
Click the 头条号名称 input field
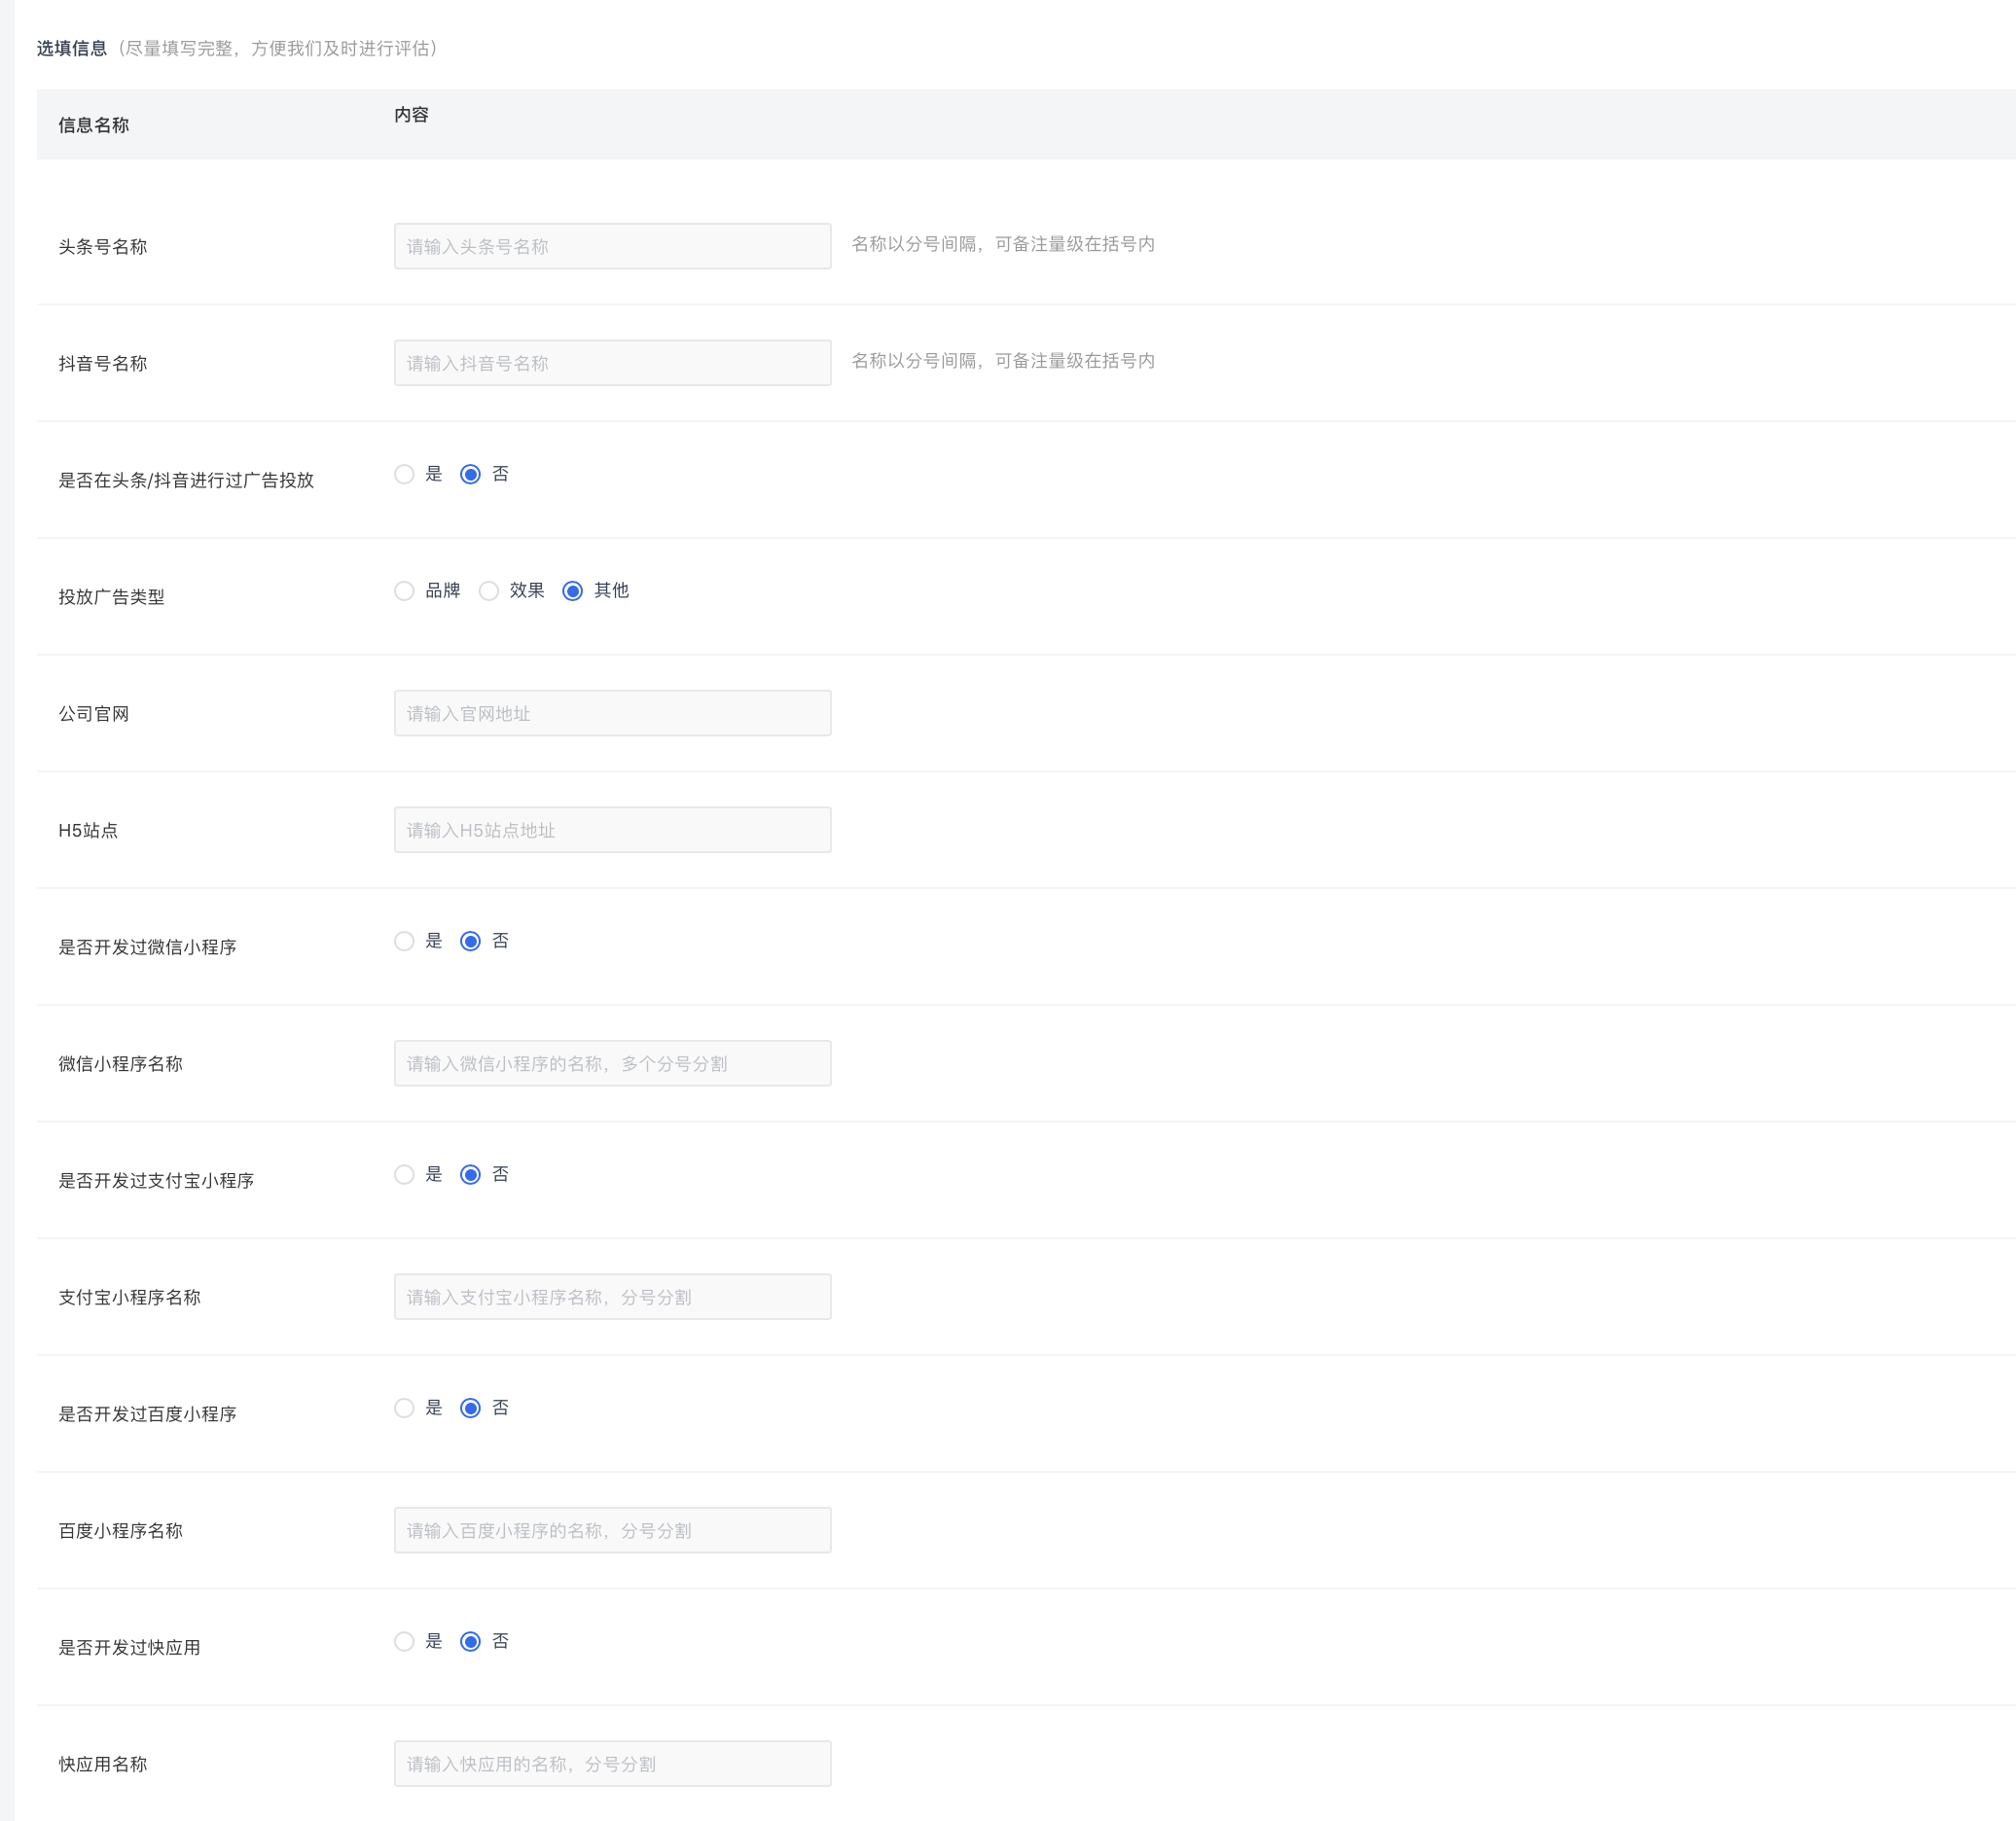[612, 246]
